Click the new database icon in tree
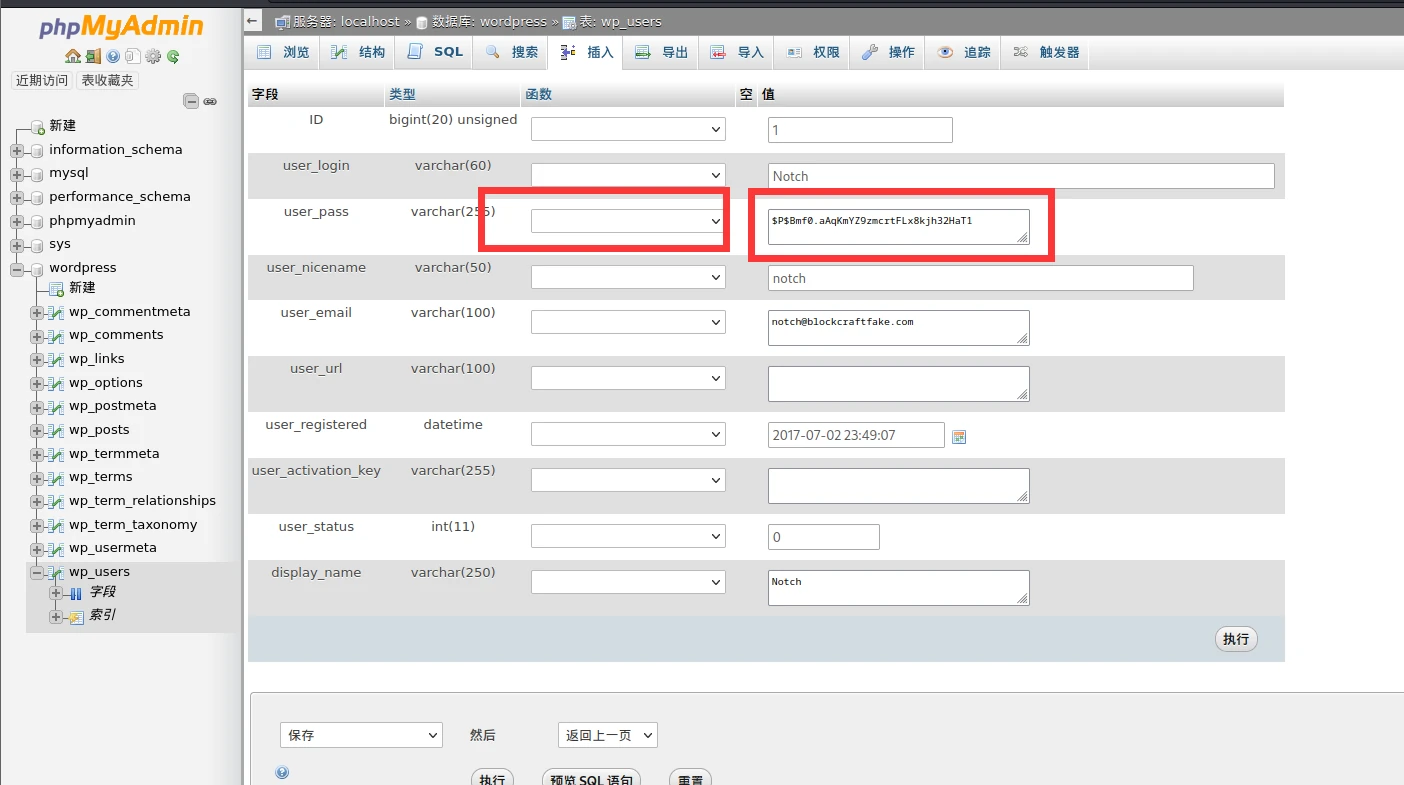The height and width of the screenshot is (785, 1404). tap(38, 126)
